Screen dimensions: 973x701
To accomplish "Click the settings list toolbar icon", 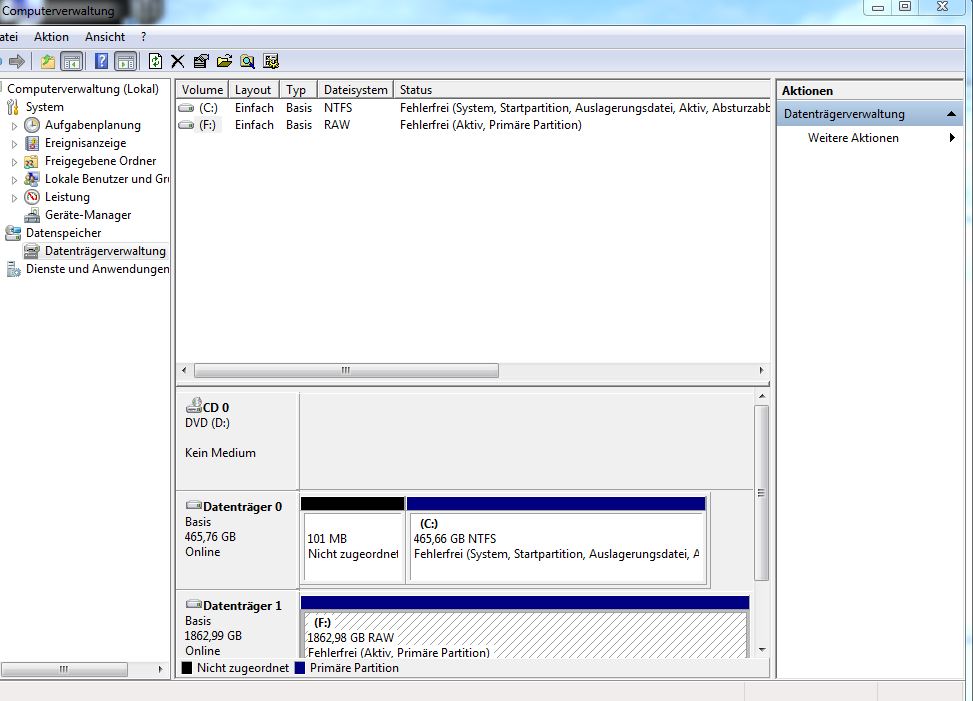I will pos(271,61).
